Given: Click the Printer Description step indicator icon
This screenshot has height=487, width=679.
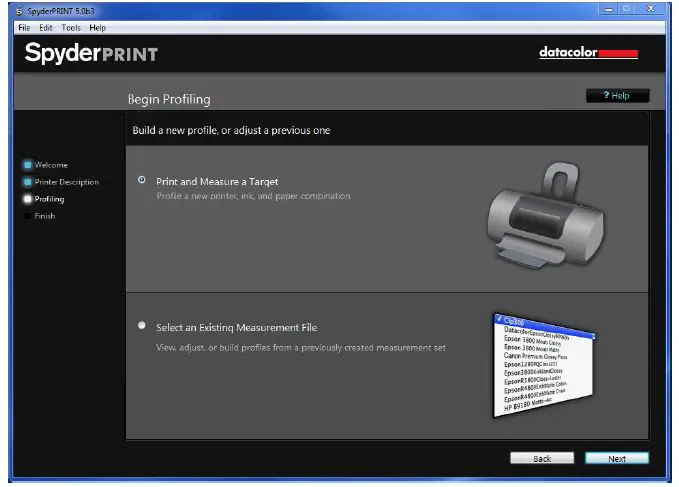Looking at the screenshot, I should tap(28, 182).
